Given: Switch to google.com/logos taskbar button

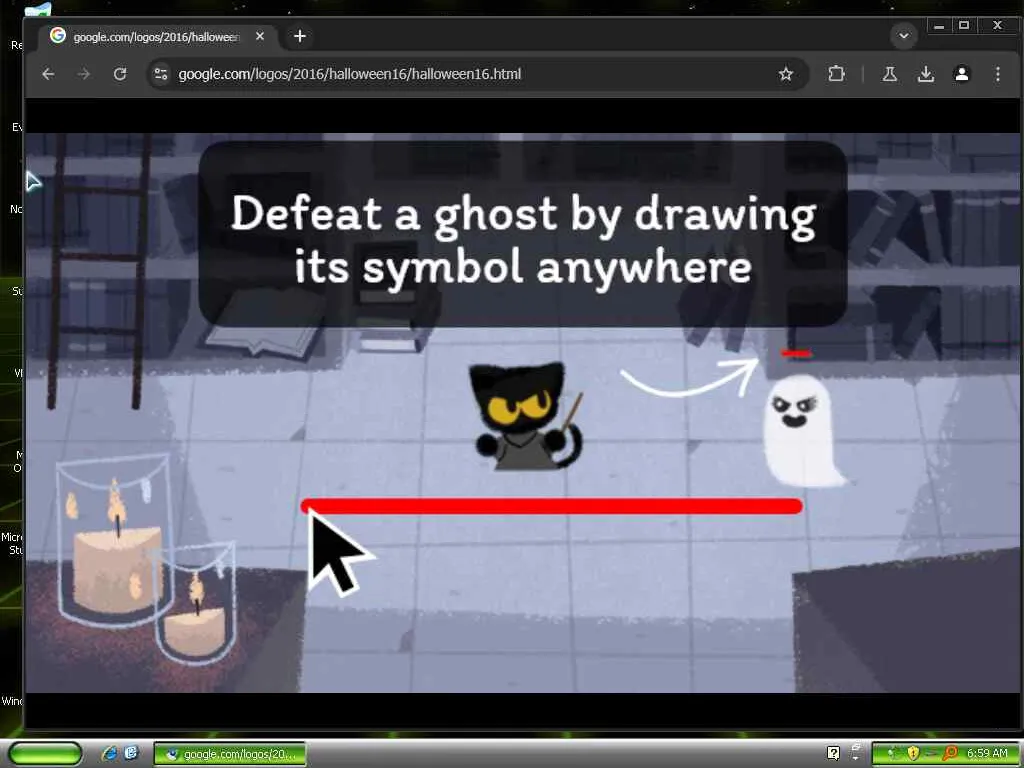Looking at the screenshot, I should [230, 754].
